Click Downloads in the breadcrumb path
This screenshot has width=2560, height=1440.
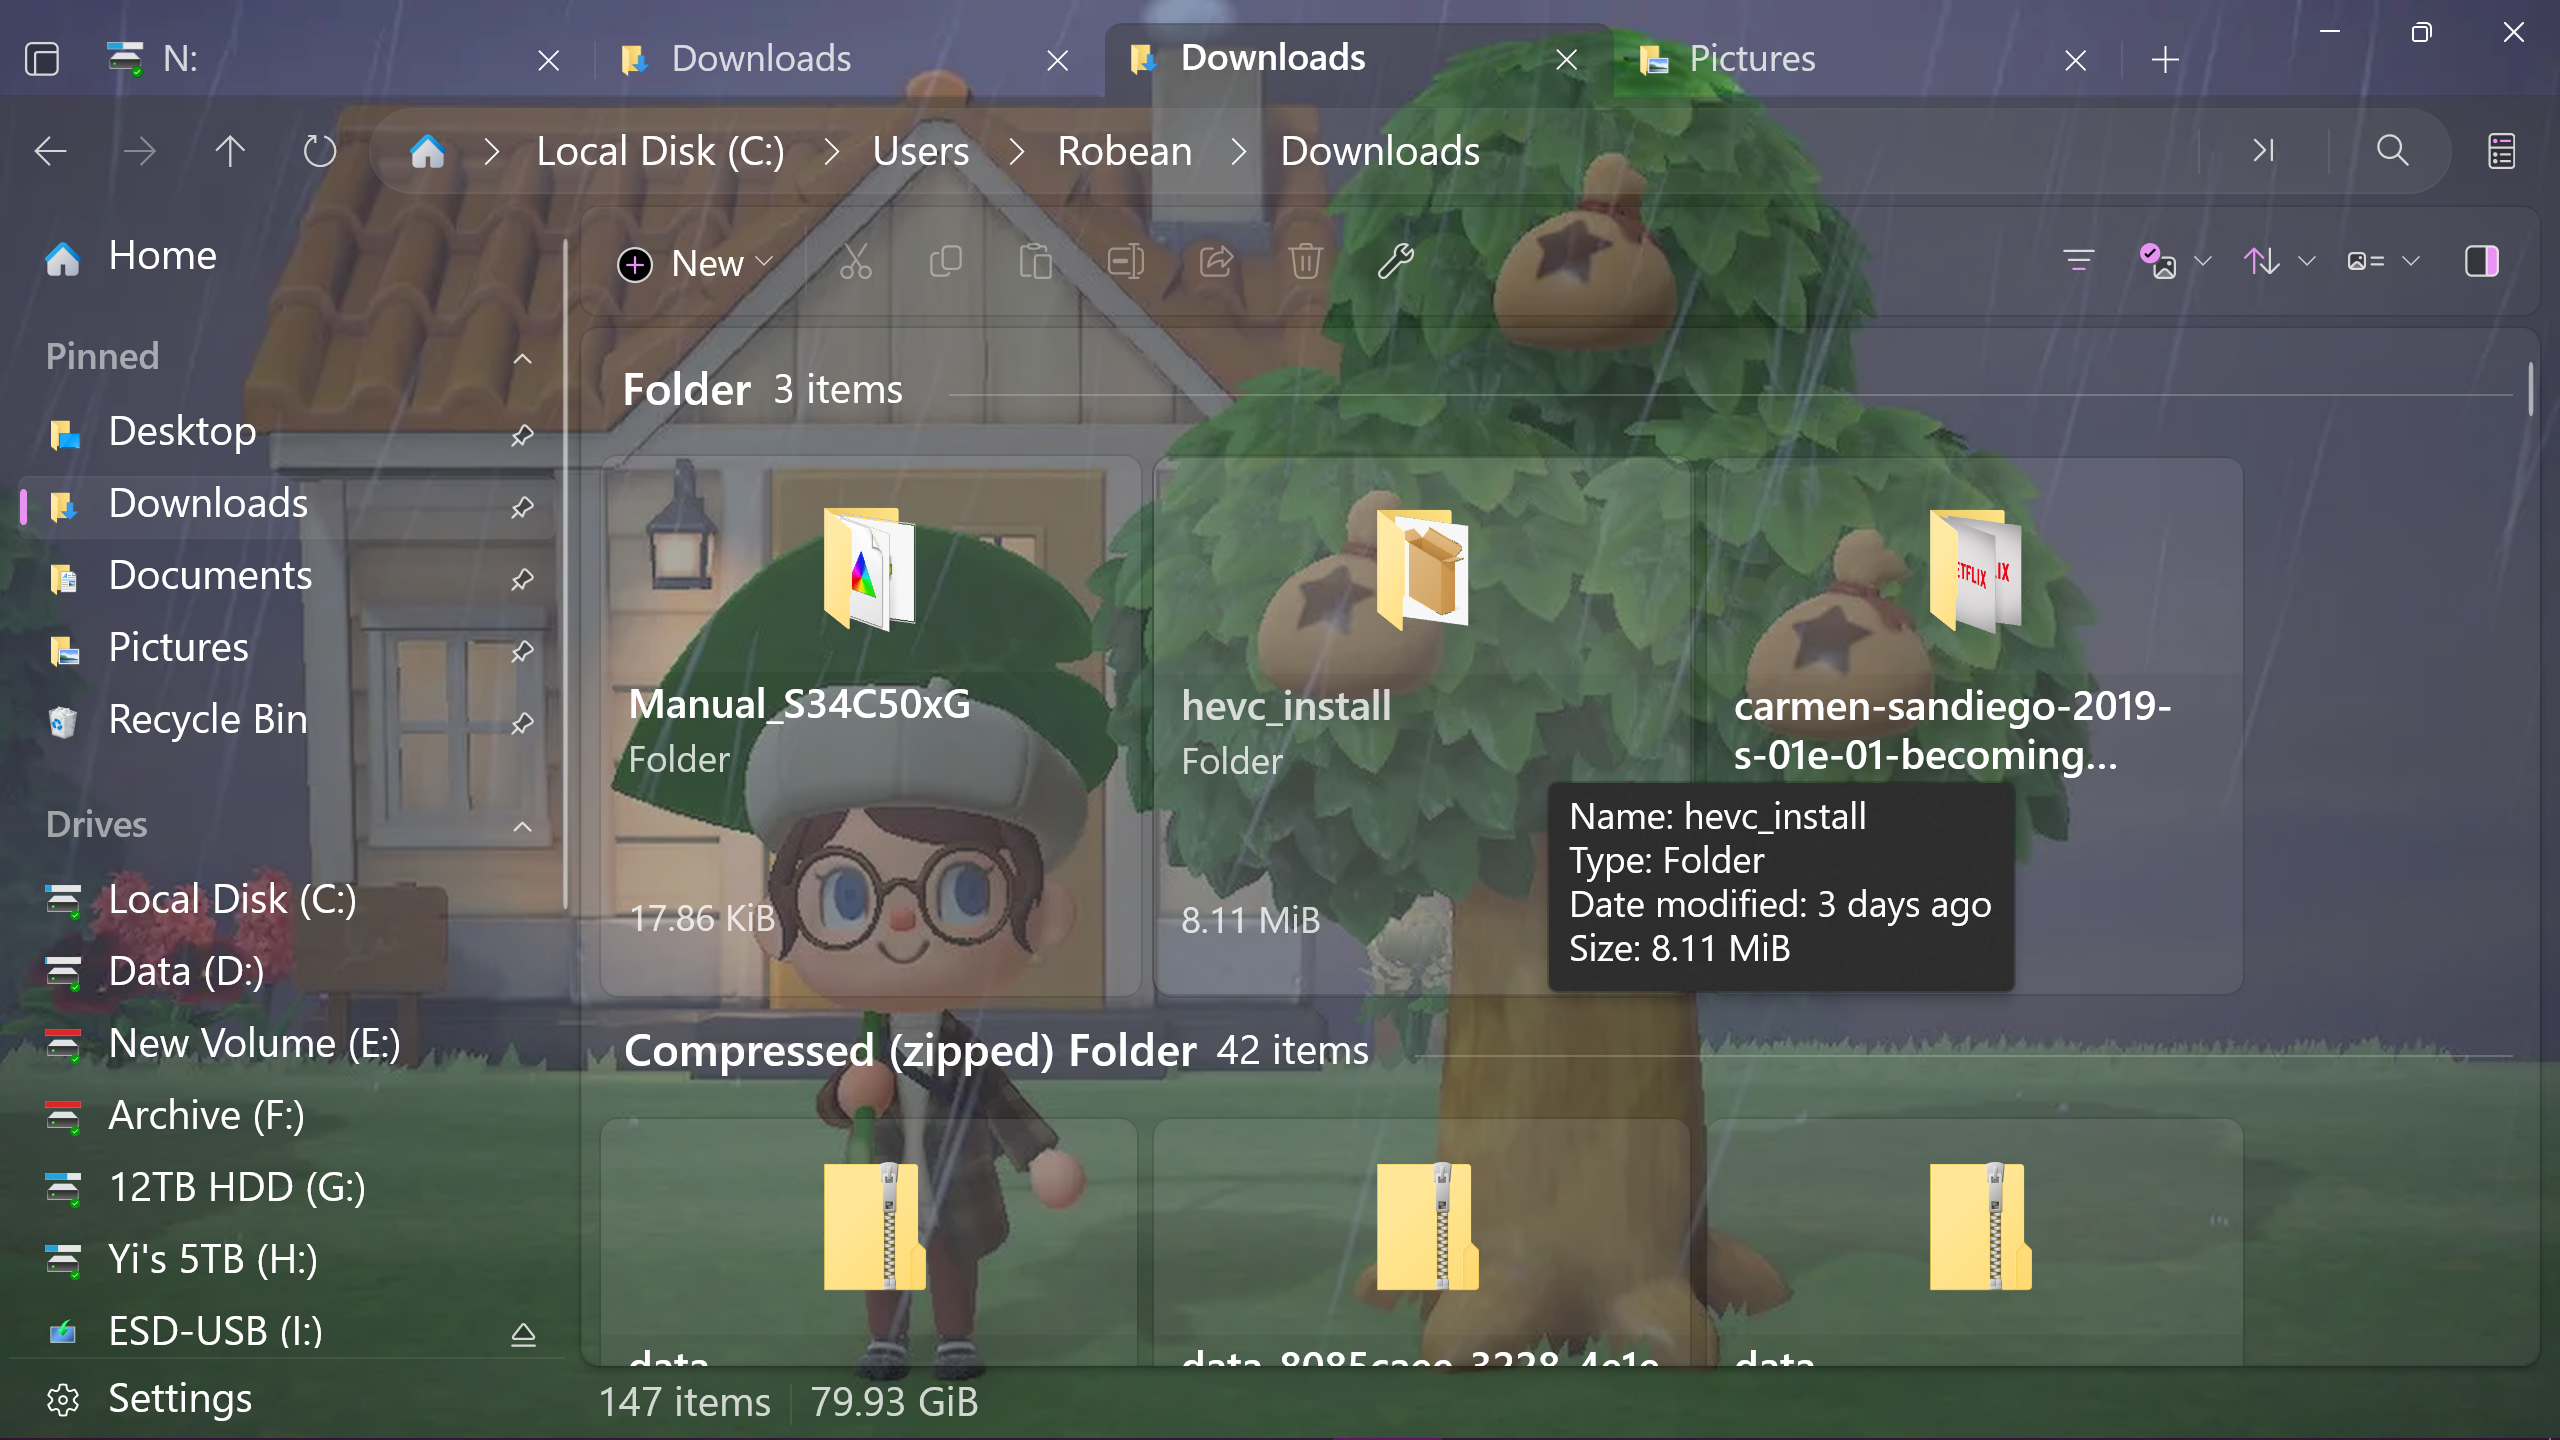pyautogui.click(x=1380, y=152)
